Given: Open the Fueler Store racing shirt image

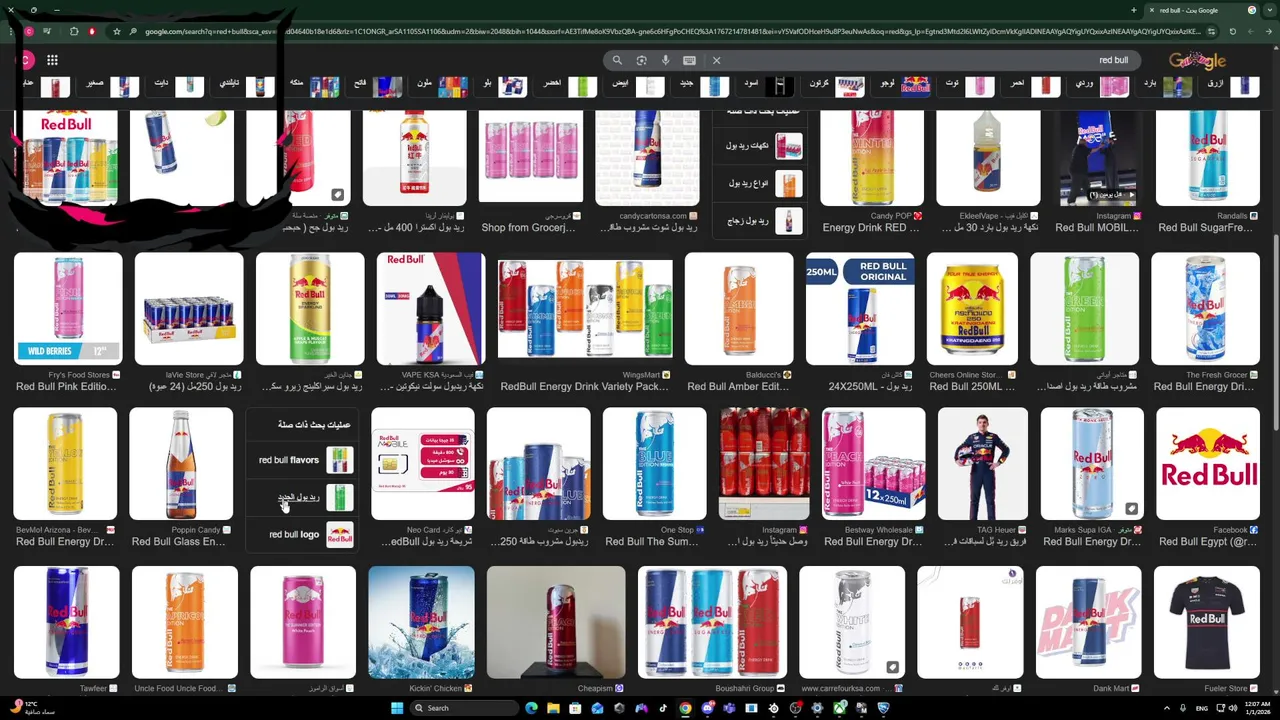Looking at the screenshot, I should coord(1207,622).
